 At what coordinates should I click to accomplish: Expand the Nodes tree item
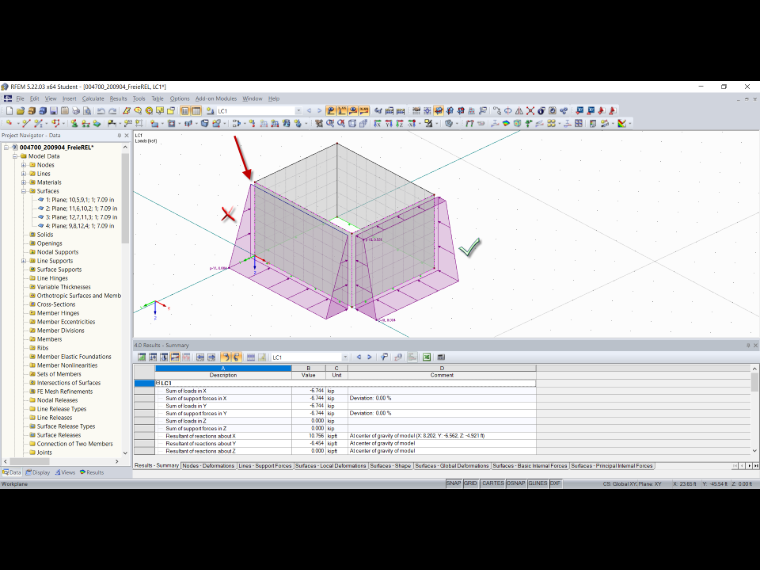(x=23, y=165)
